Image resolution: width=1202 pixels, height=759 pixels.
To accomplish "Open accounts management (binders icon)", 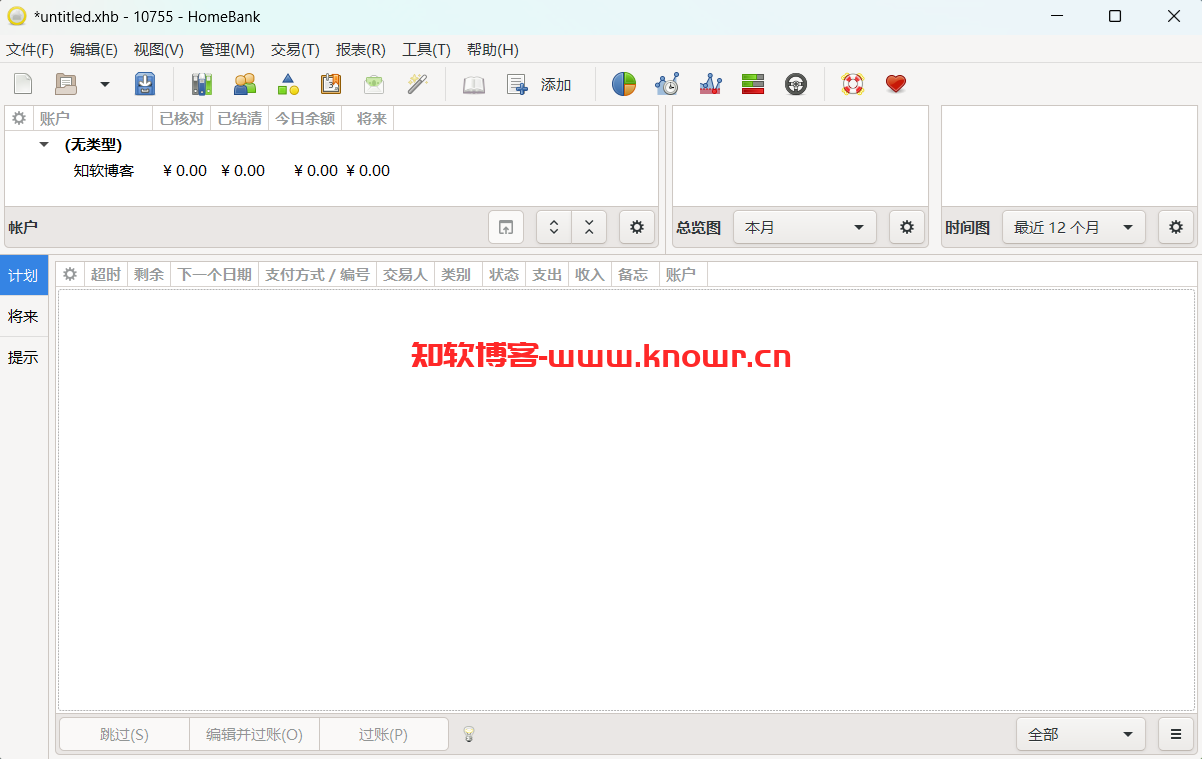I will tap(201, 85).
